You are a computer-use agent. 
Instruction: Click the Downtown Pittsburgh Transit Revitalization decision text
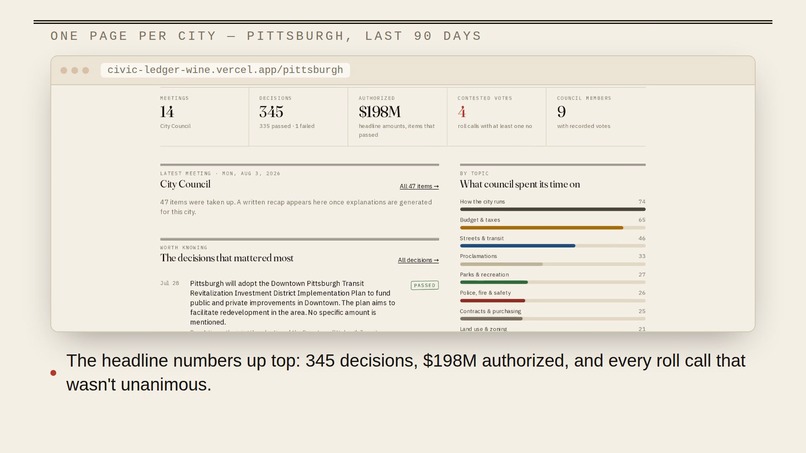point(292,302)
